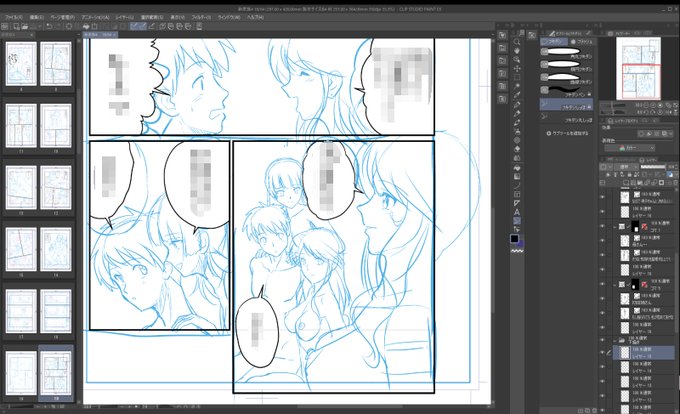Screen dimensions: 680x414
Task: Open the topmost material palette icon in dock
Action: point(502,35)
